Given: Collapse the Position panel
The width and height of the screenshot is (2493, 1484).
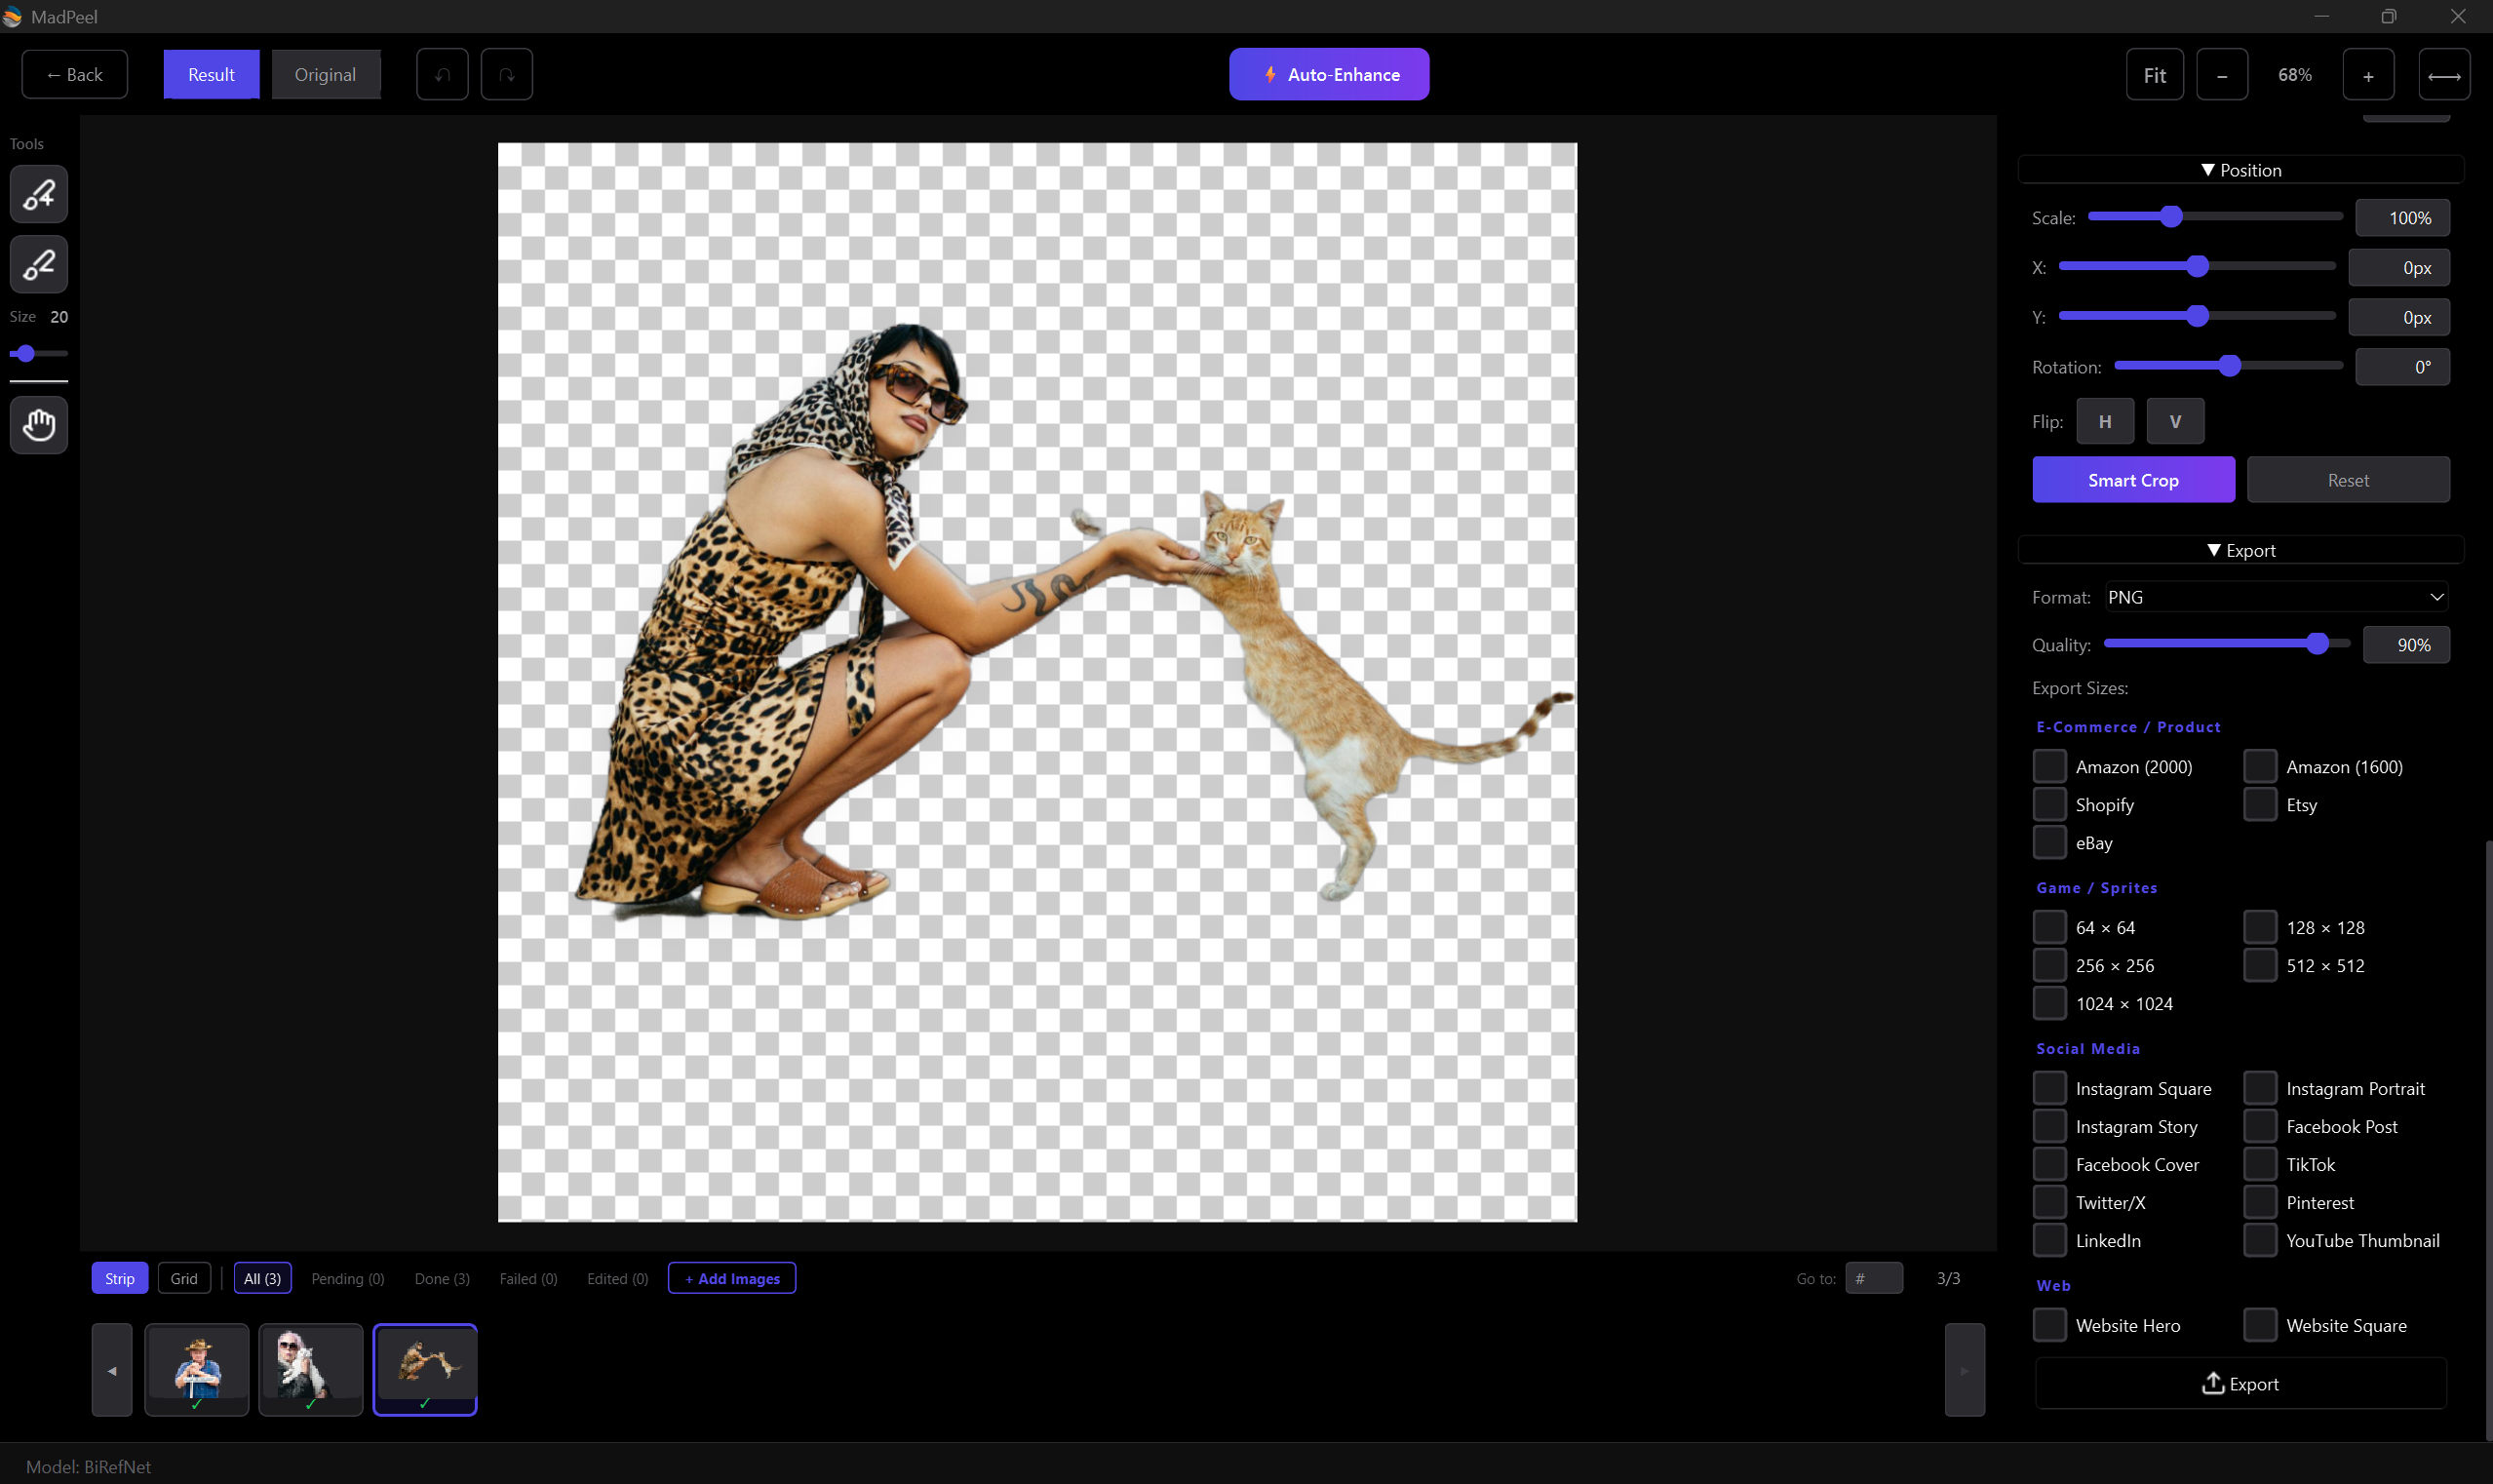Looking at the screenshot, I should point(2240,170).
